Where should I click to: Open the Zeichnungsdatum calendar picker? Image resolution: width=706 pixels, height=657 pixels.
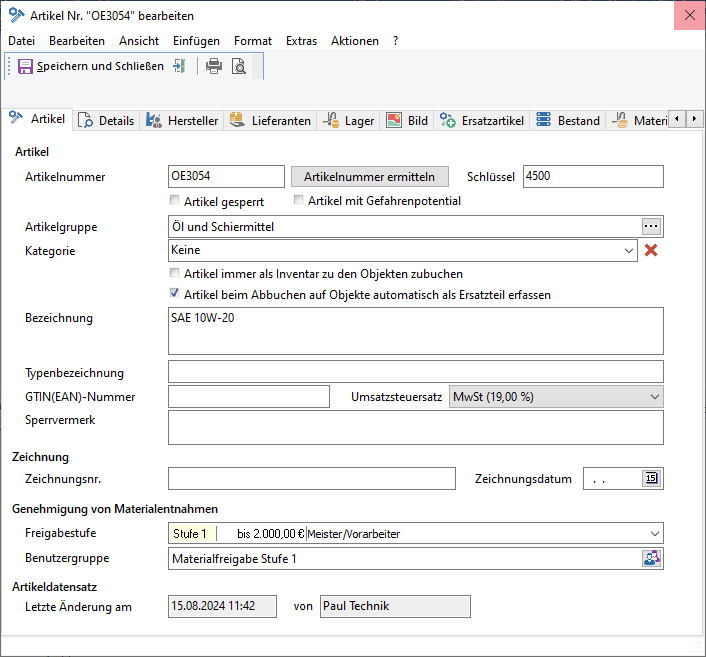point(651,478)
